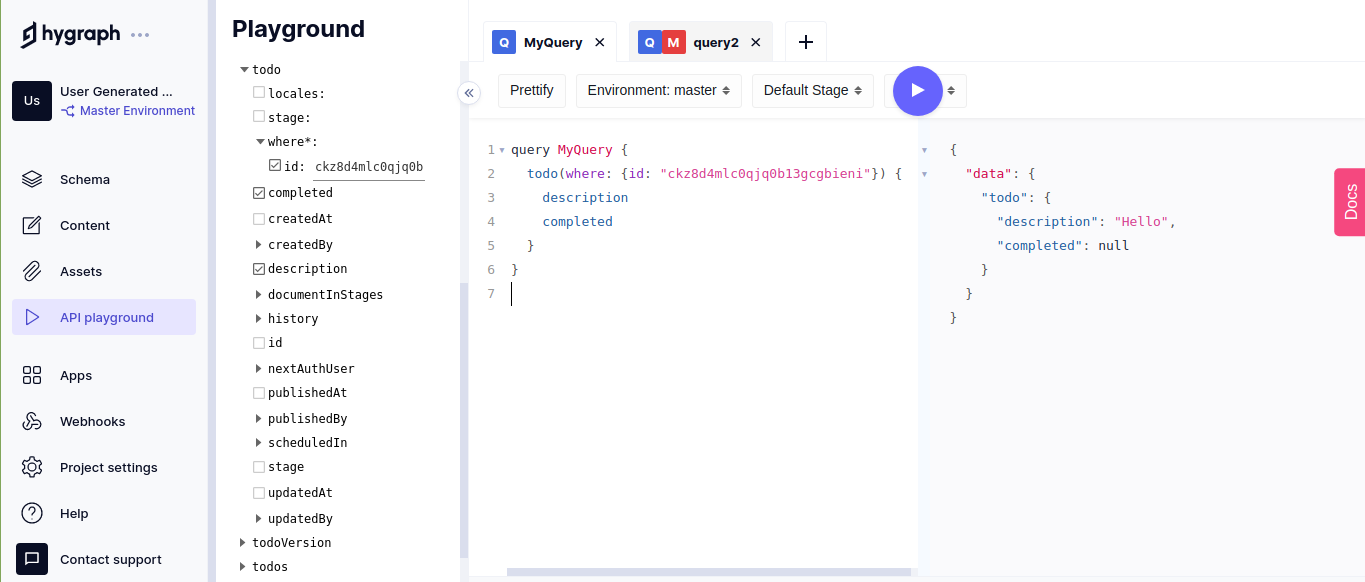
Task: Open the Content editor icon
Action: click(32, 226)
